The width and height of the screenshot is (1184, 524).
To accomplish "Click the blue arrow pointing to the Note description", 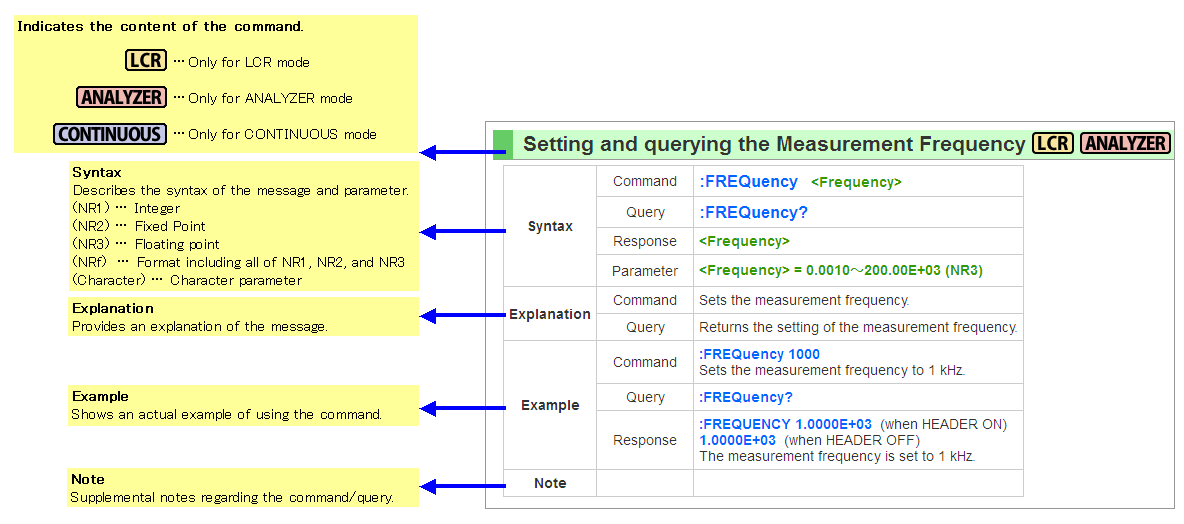I will [463, 486].
